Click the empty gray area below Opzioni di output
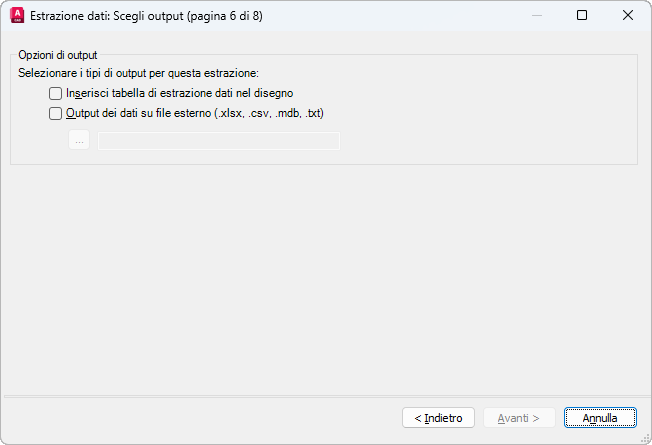Image resolution: width=652 pixels, height=445 pixels. (326, 279)
